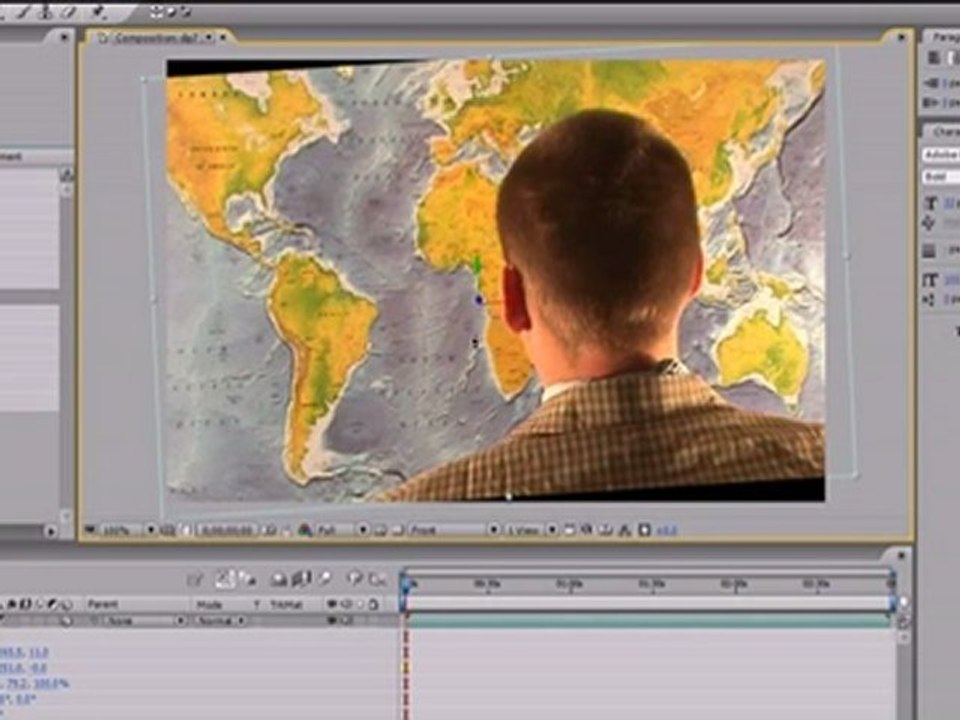Toggle Frame Blending enable in timeline

click(301, 578)
